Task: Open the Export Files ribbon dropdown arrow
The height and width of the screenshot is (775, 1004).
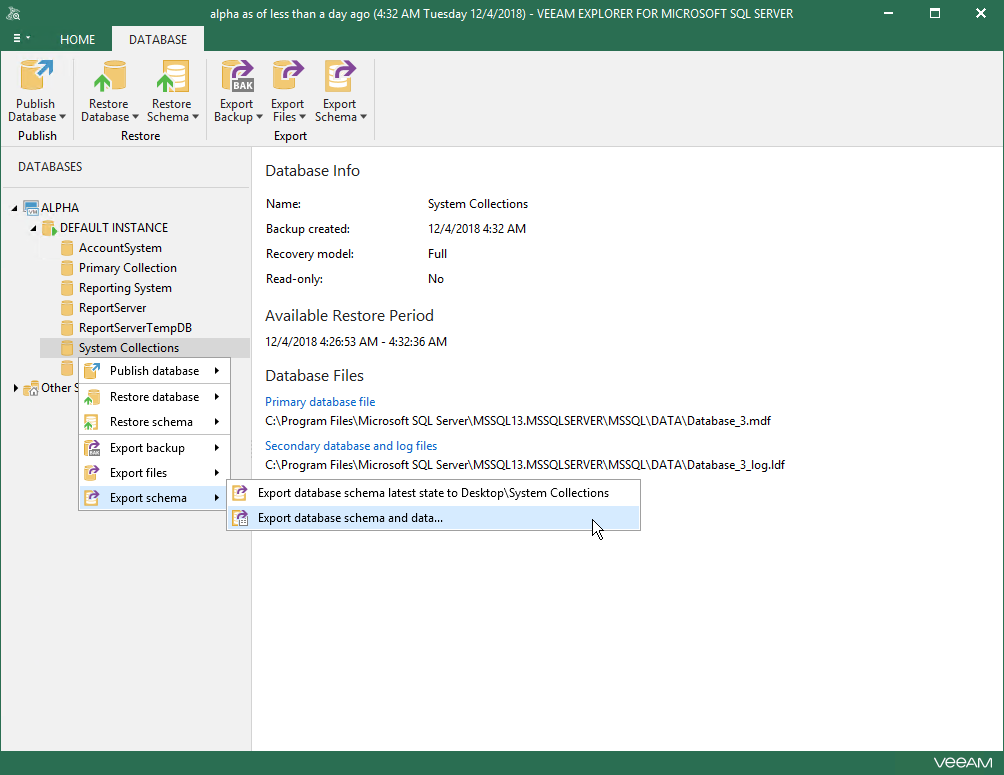Action: [302, 117]
